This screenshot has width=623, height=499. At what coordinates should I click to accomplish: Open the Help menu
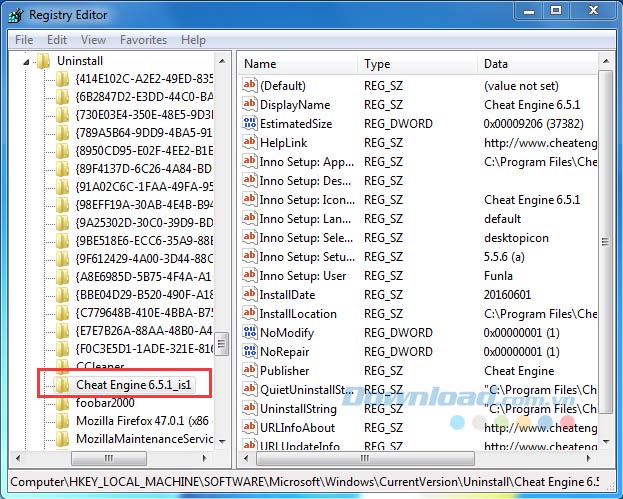coord(193,40)
